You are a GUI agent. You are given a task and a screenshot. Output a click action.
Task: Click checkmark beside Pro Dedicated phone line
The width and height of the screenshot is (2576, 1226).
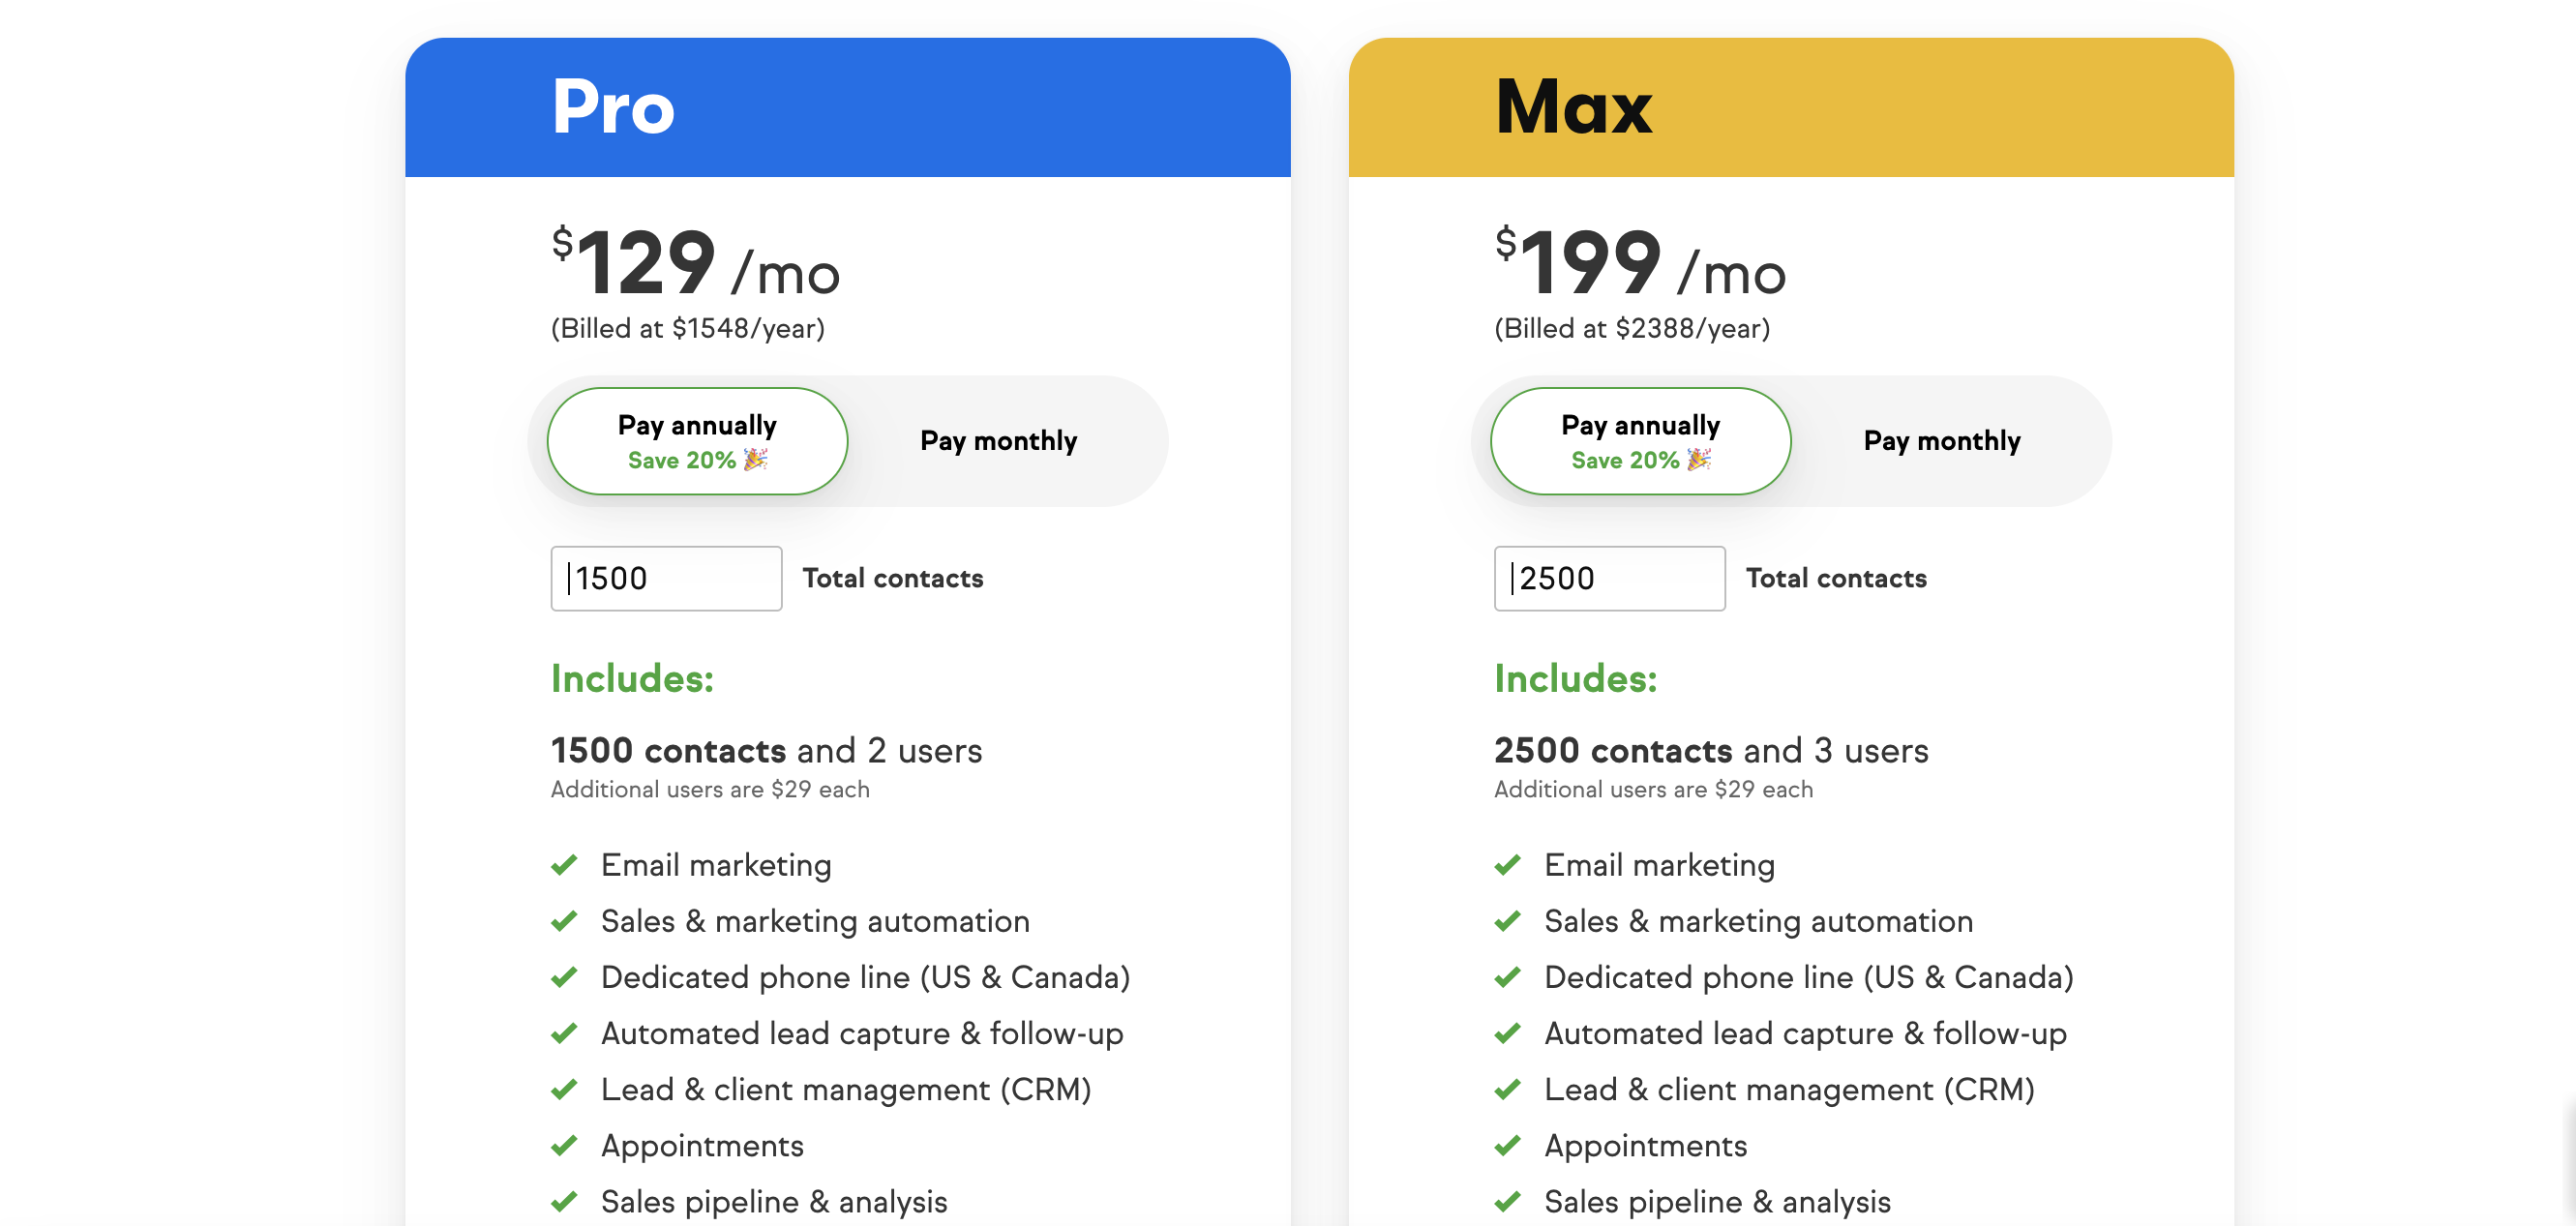pos(564,976)
